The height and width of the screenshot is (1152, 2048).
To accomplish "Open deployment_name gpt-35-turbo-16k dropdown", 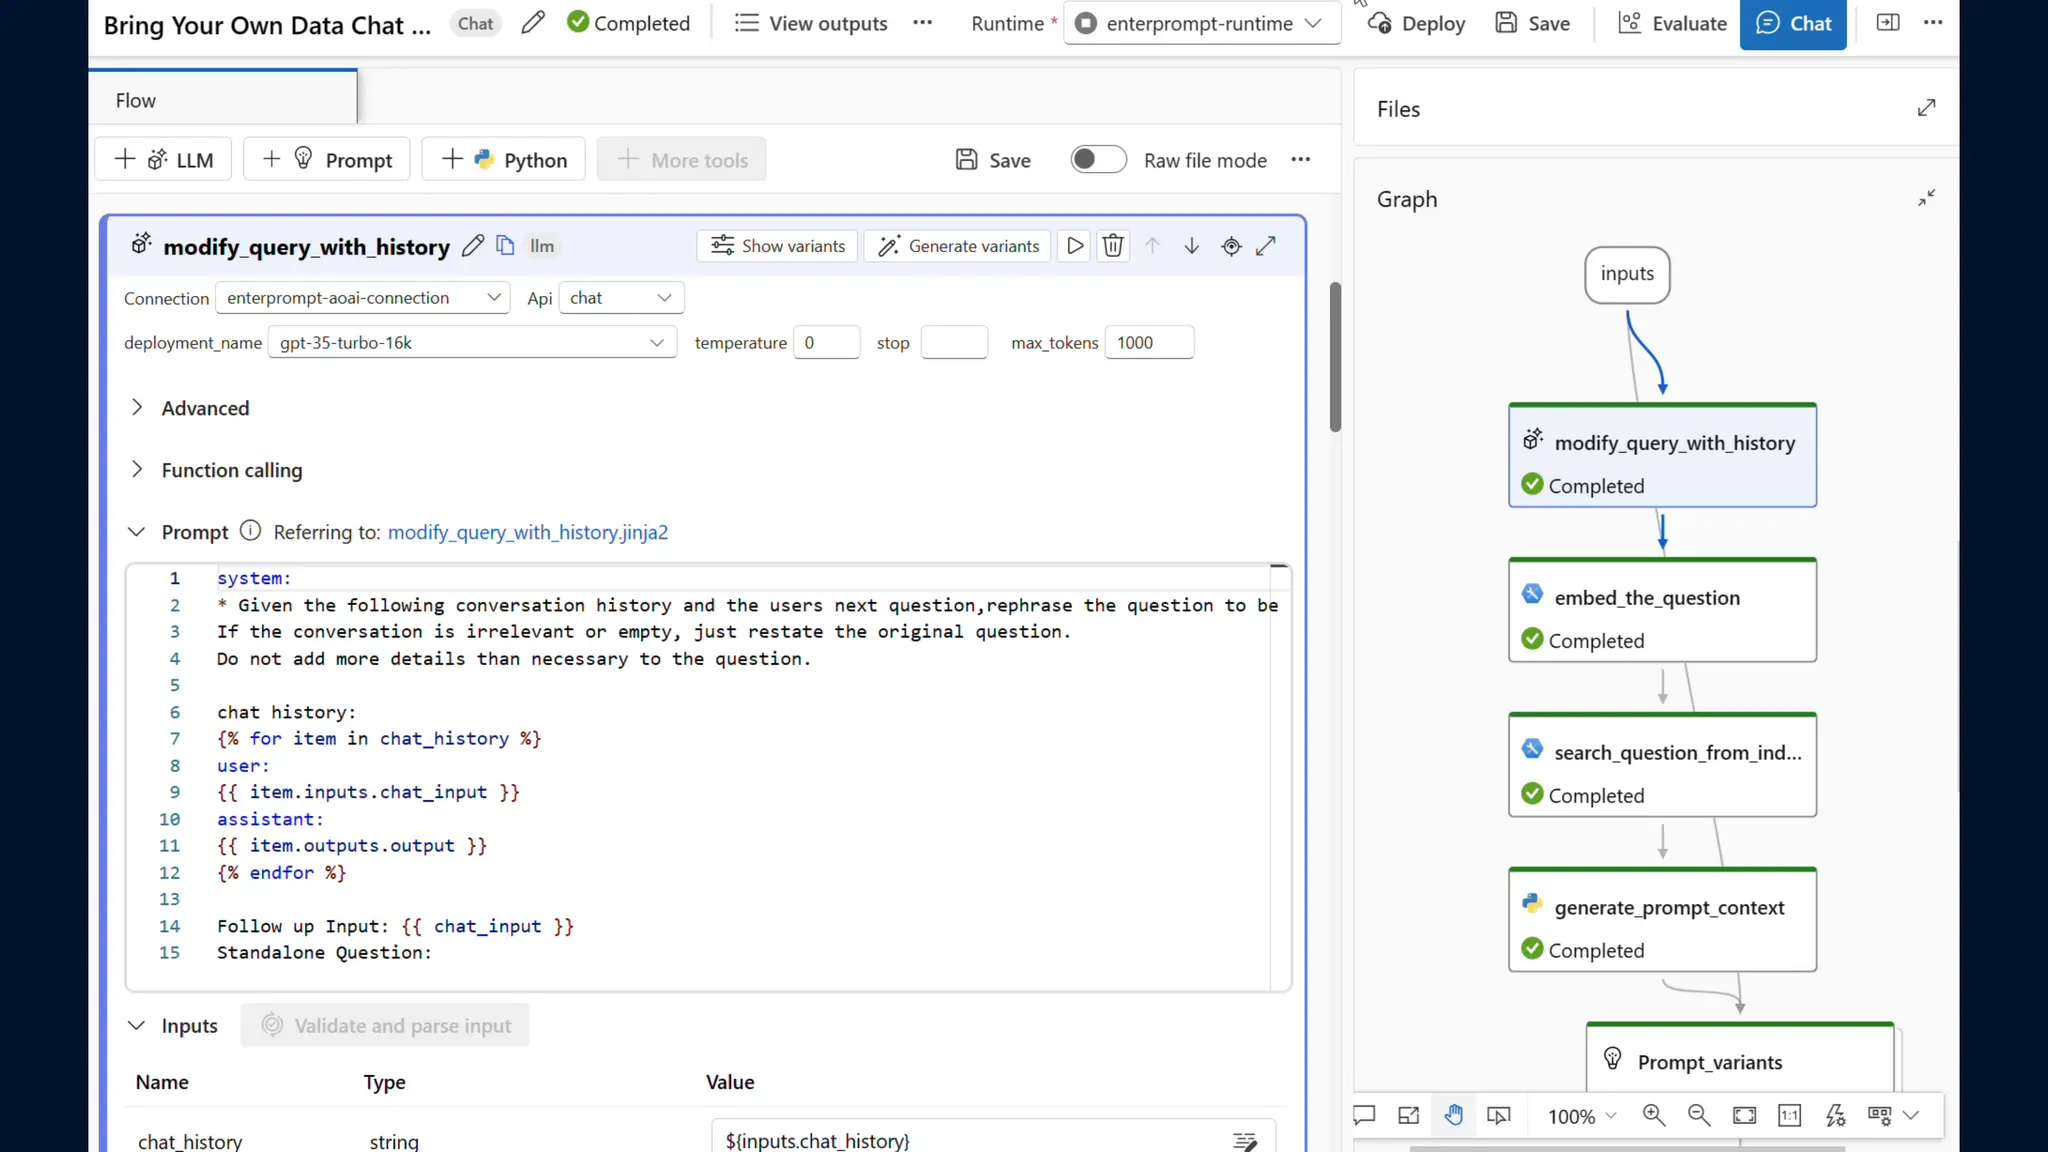I will click(x=472, y=343).
